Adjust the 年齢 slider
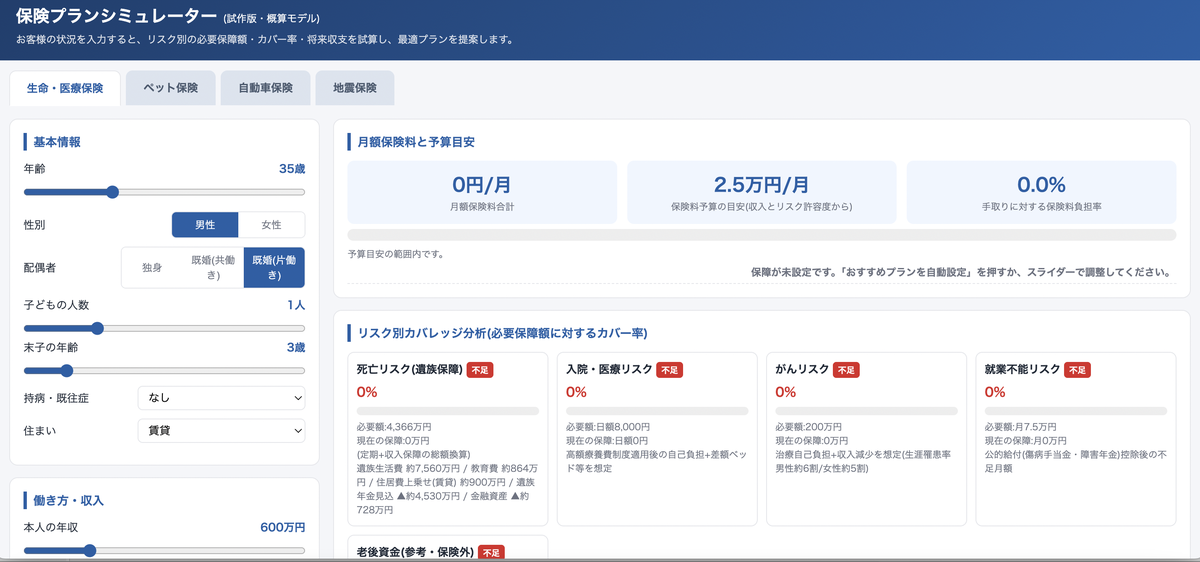Image resolution: width=1200 pixels, height=562 pixels. [x=164, y=192]
